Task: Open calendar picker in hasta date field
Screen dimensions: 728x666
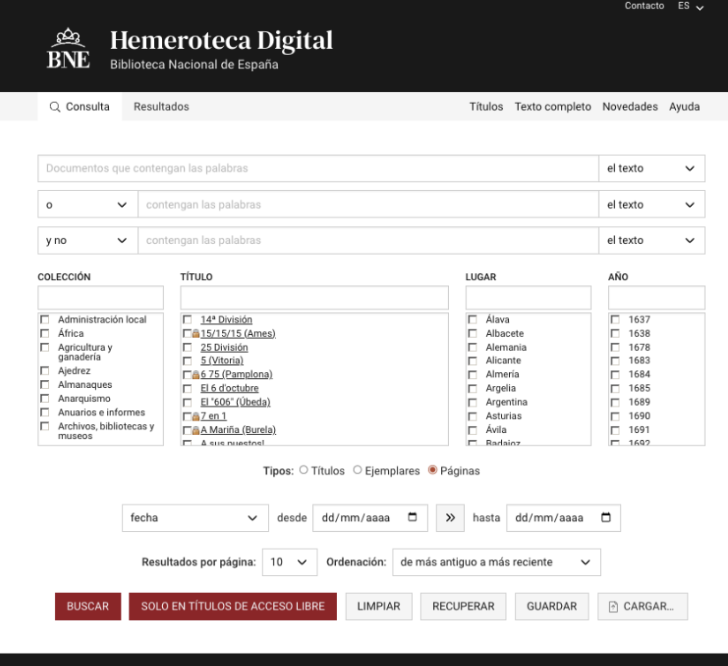Action: [606, 517]
